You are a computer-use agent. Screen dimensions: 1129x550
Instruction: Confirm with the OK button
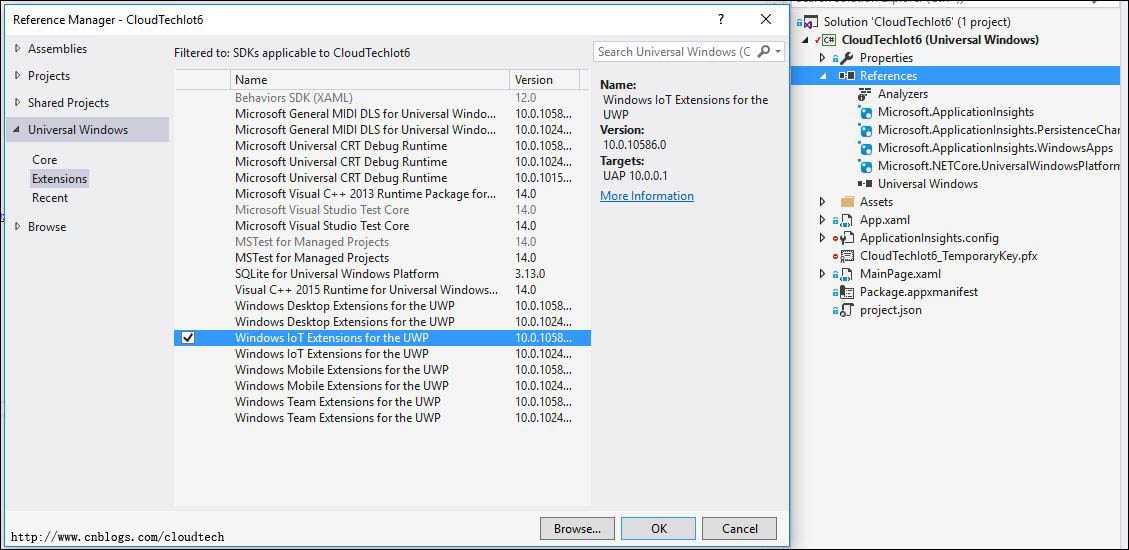tap(659, 528)
